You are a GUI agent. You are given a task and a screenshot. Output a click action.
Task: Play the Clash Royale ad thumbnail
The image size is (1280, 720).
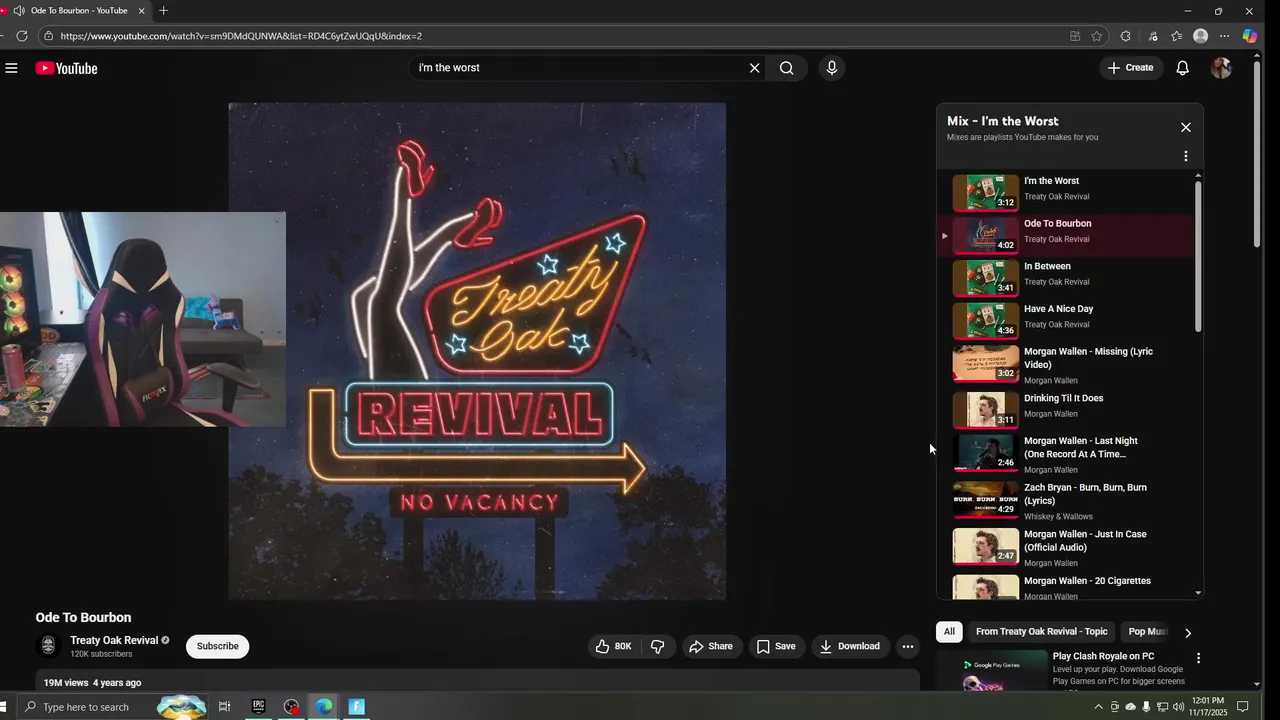[x=991, y=670]
